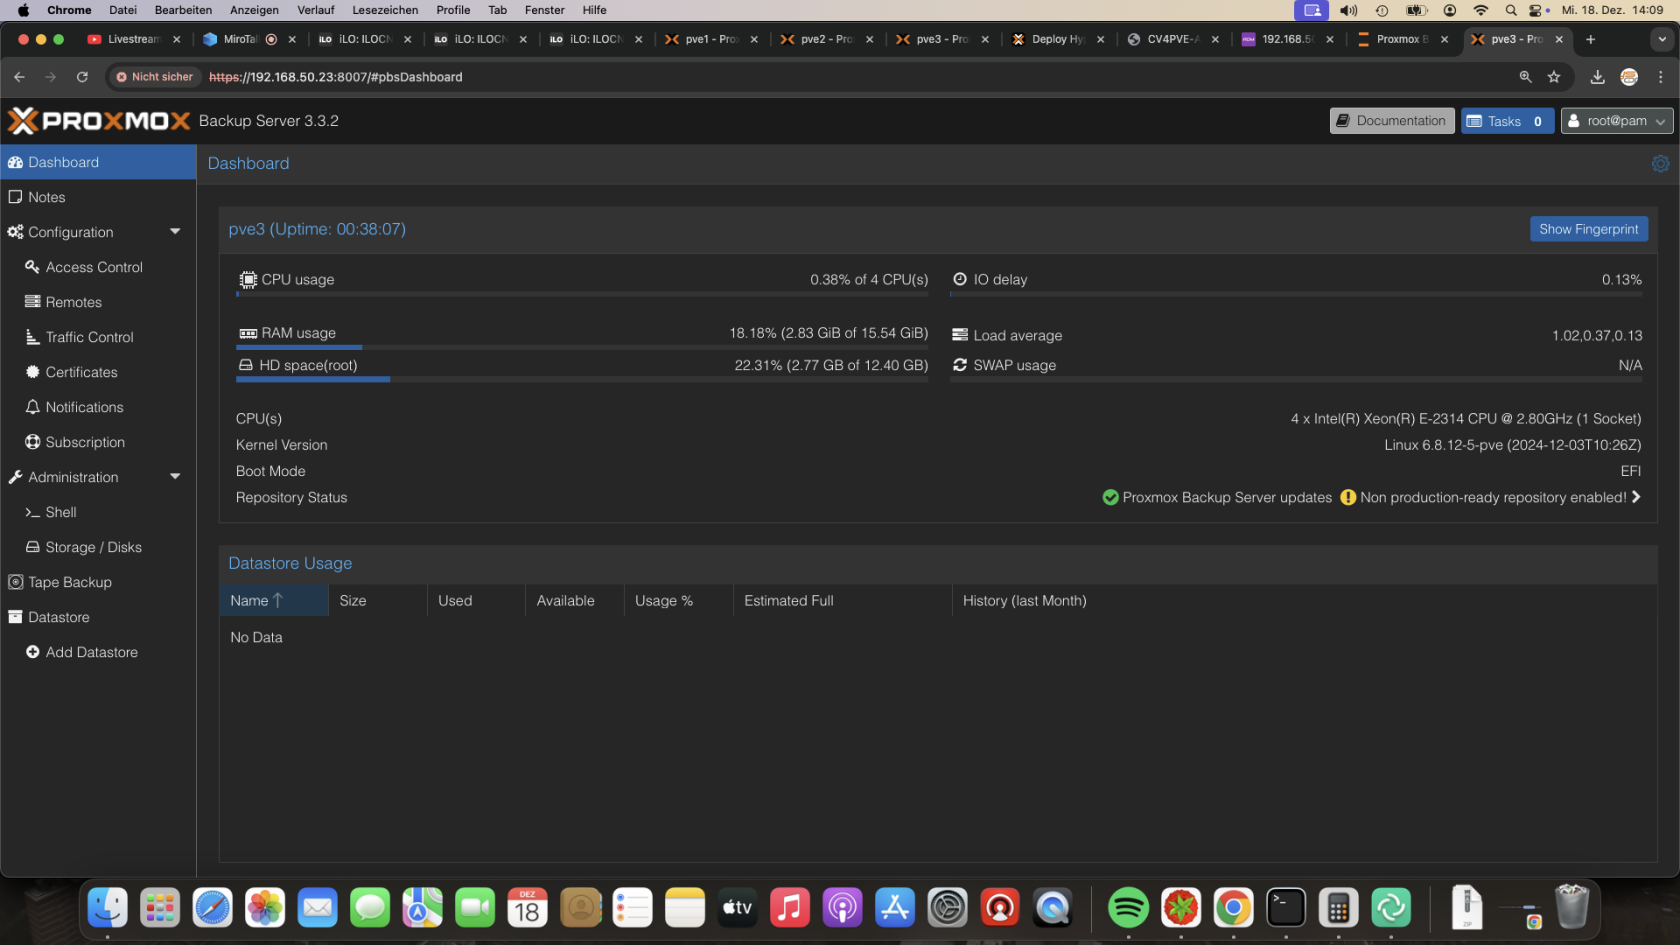Open the repository status details chevron
The height and width of the screenshot is (945, 1680).
1636,497
